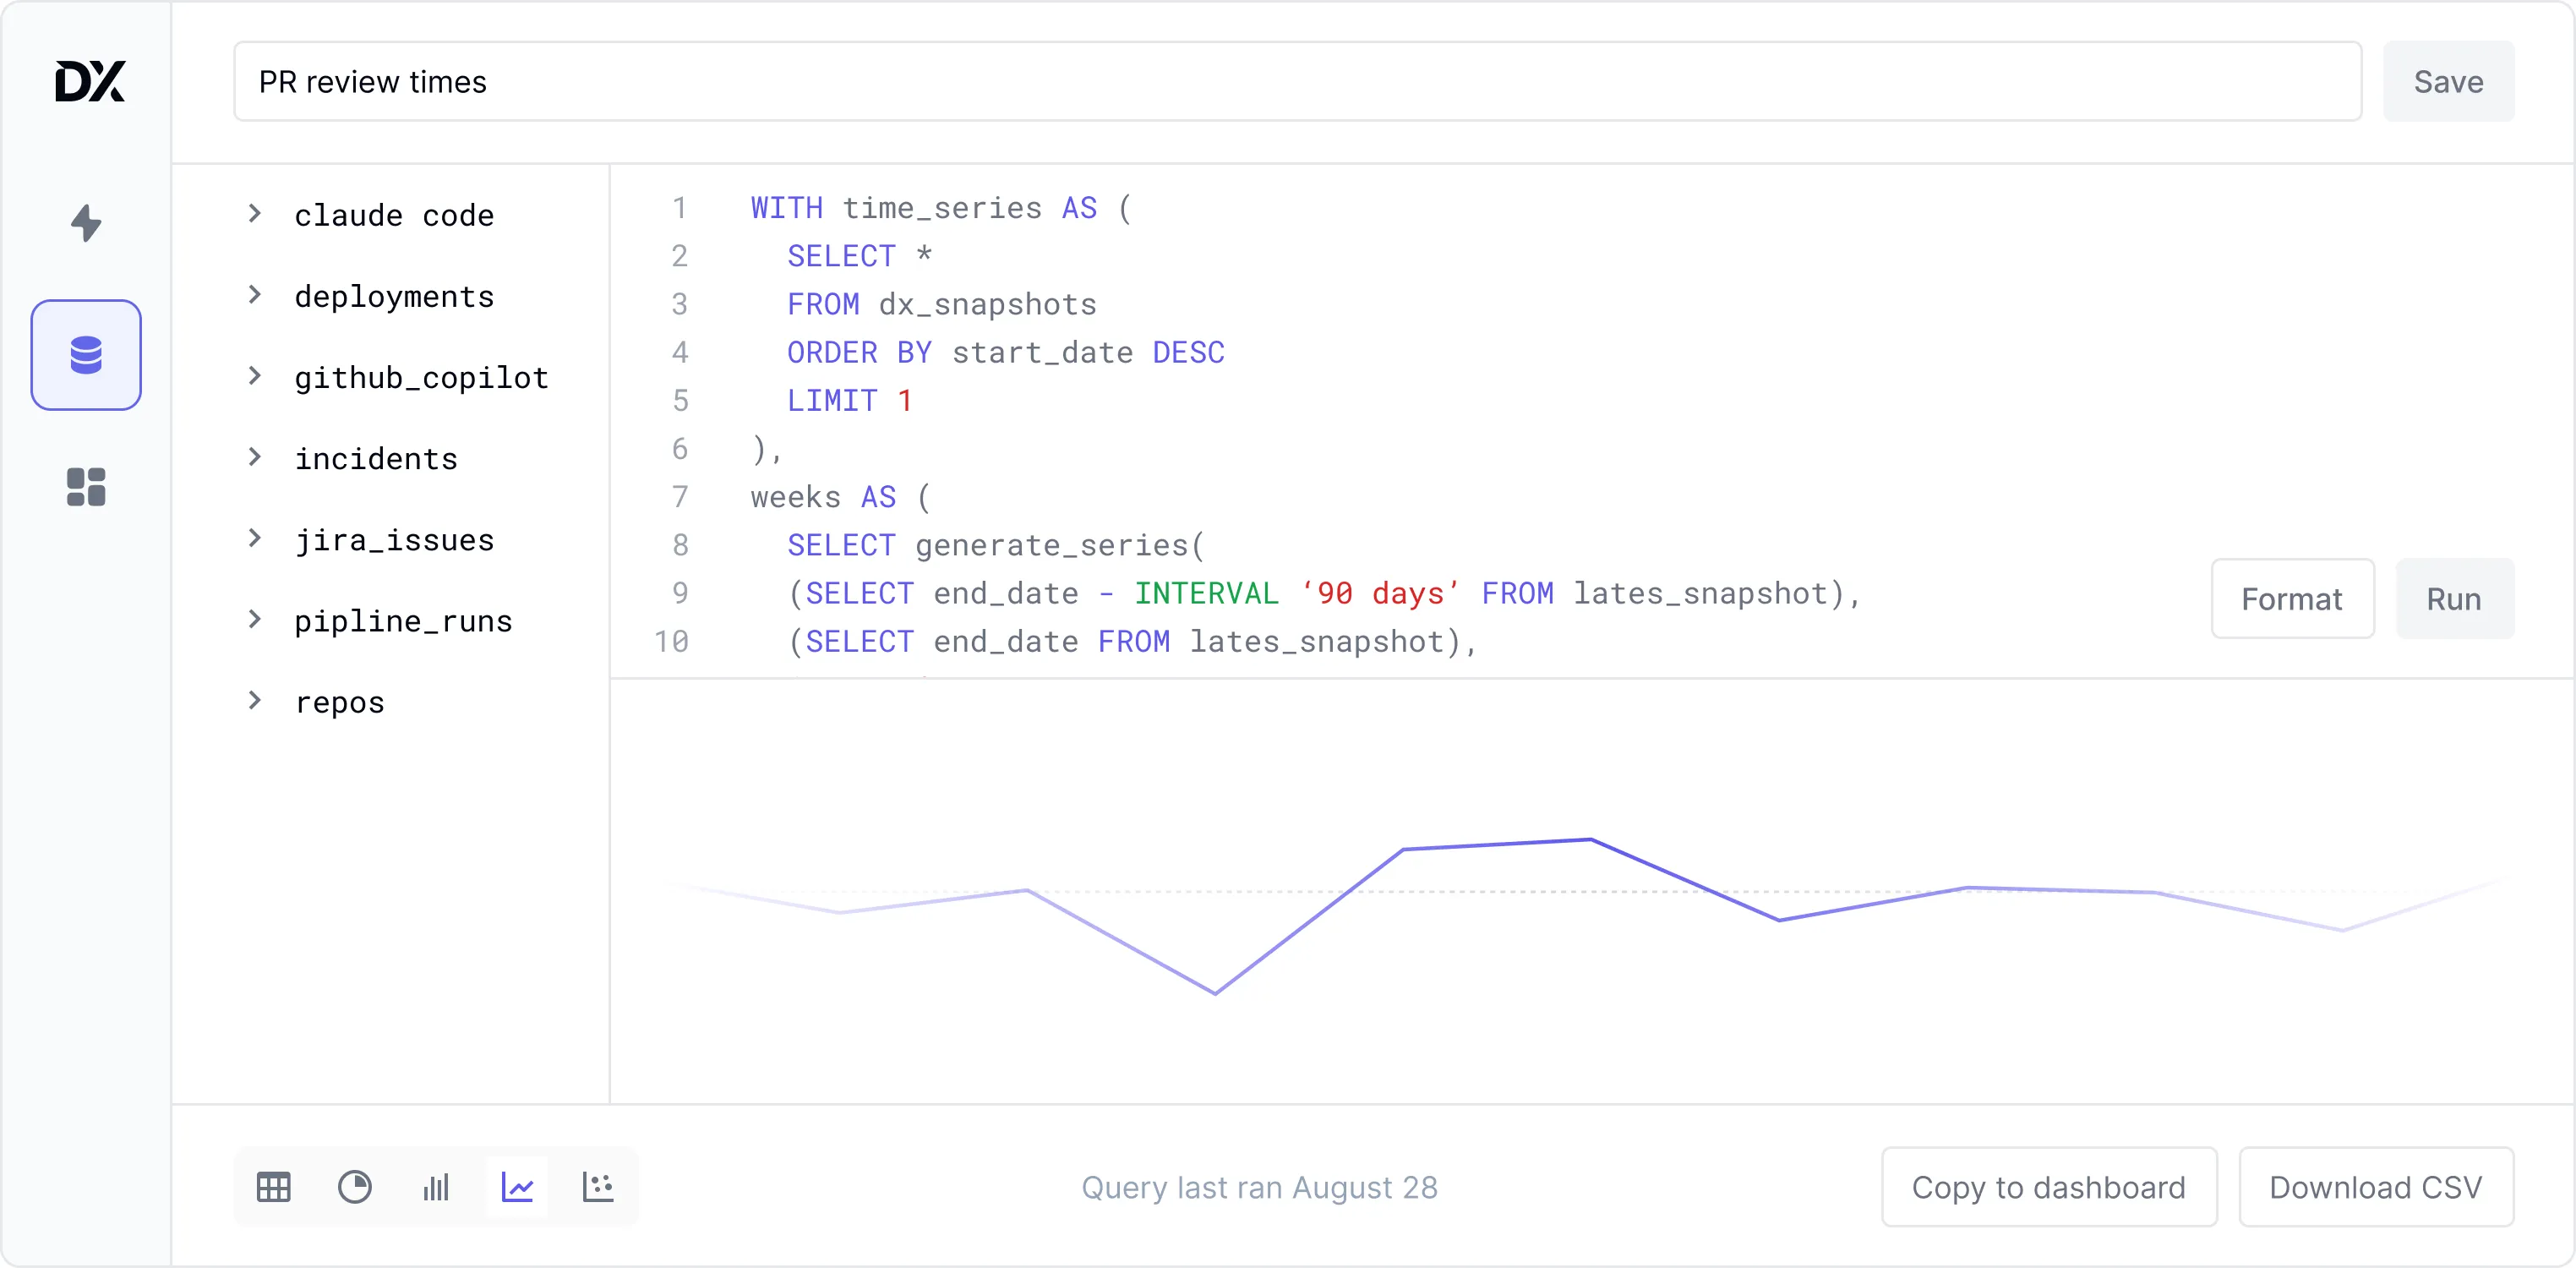The image size is (2576, 1268).
Task: Edit the PR review times title field
Action: point(1297,82)
